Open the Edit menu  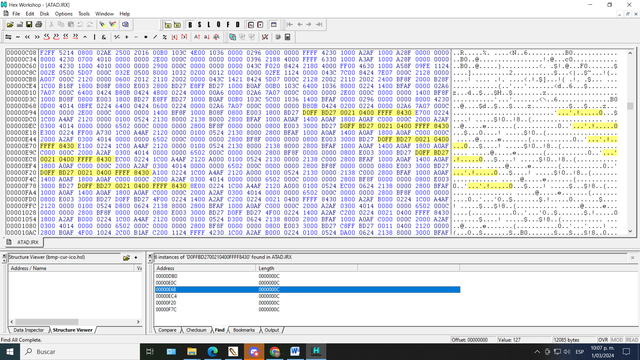(x=30, y=13)
